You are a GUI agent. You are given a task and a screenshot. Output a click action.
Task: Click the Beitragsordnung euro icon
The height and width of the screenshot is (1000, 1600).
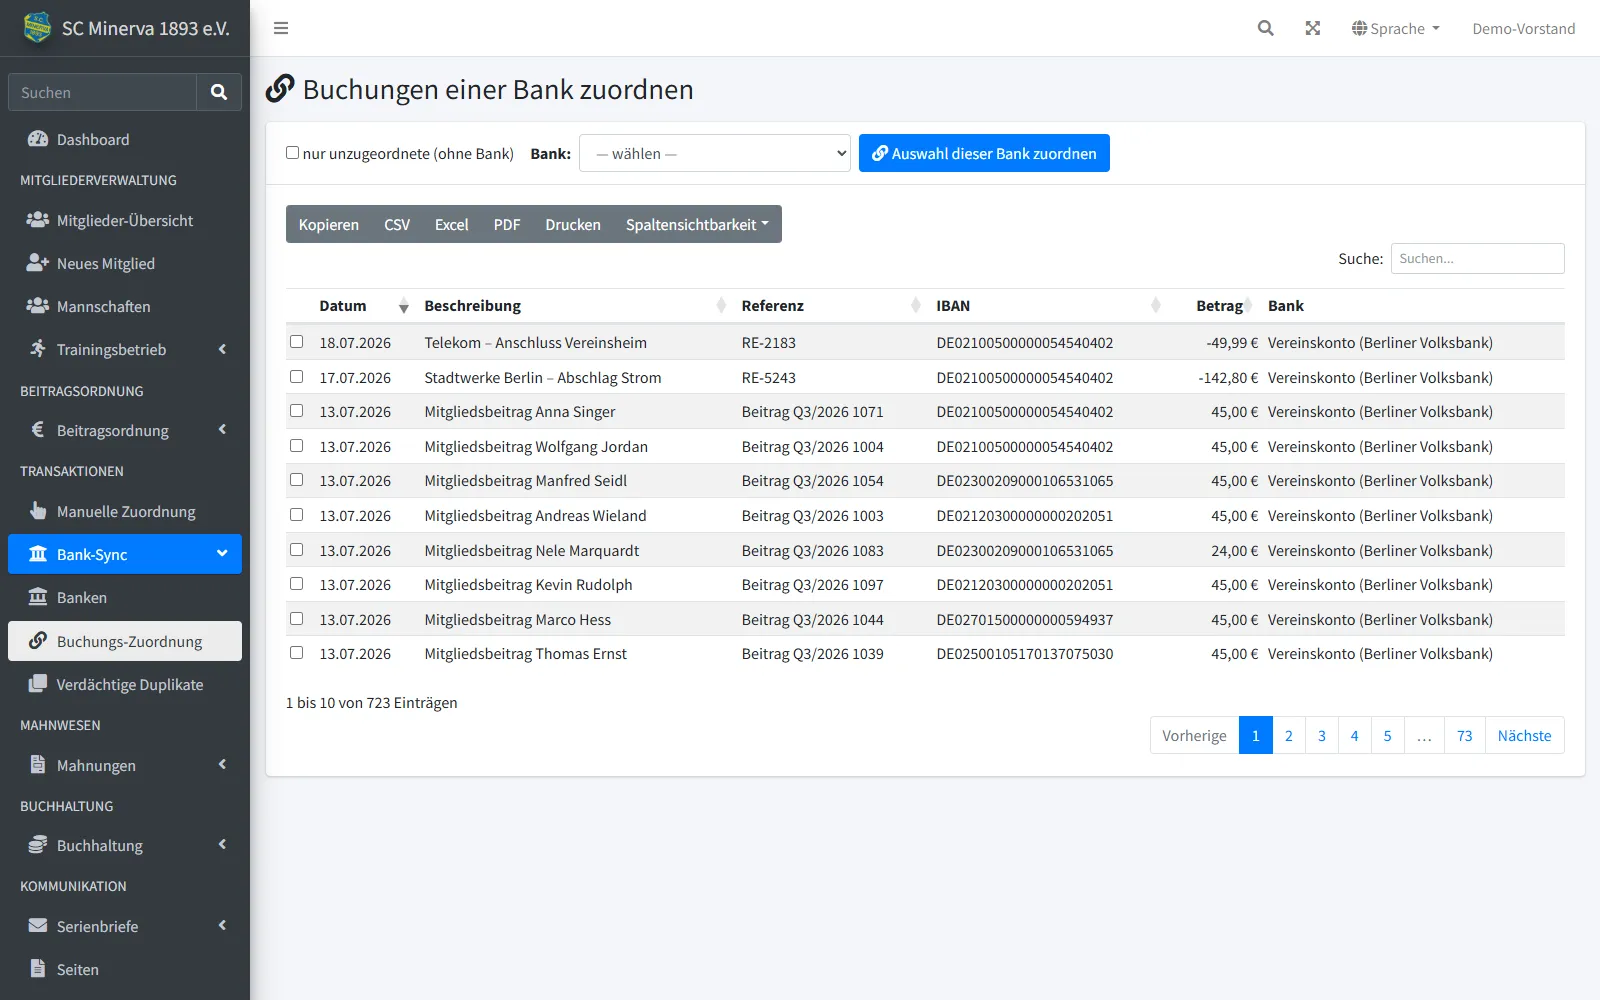[38, 430]
